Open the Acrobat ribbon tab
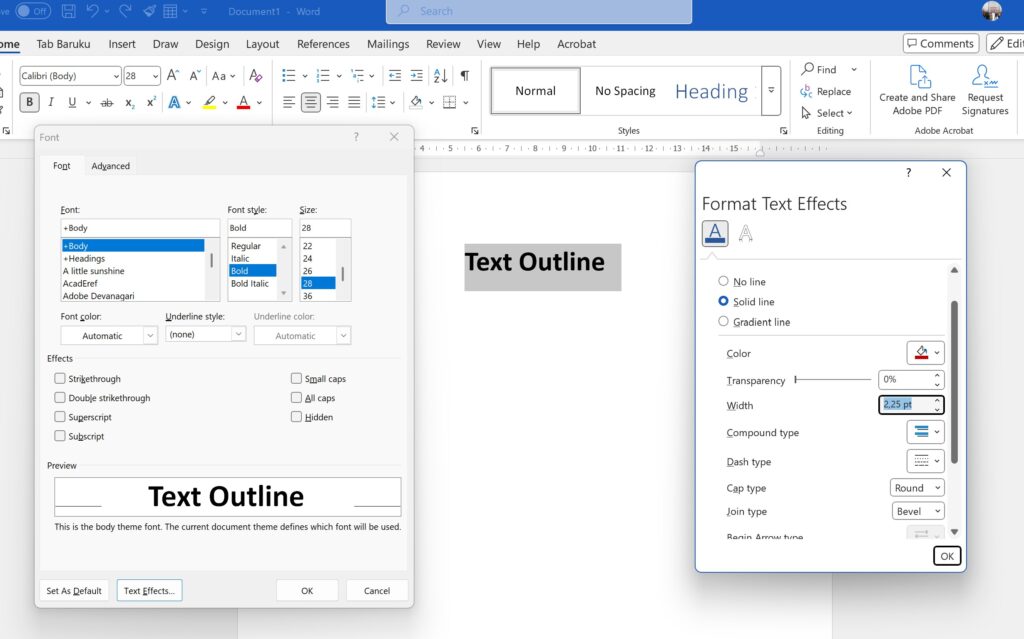Image resolution: width=1024 pixels, height=639 pixels. tap(576, 44)
